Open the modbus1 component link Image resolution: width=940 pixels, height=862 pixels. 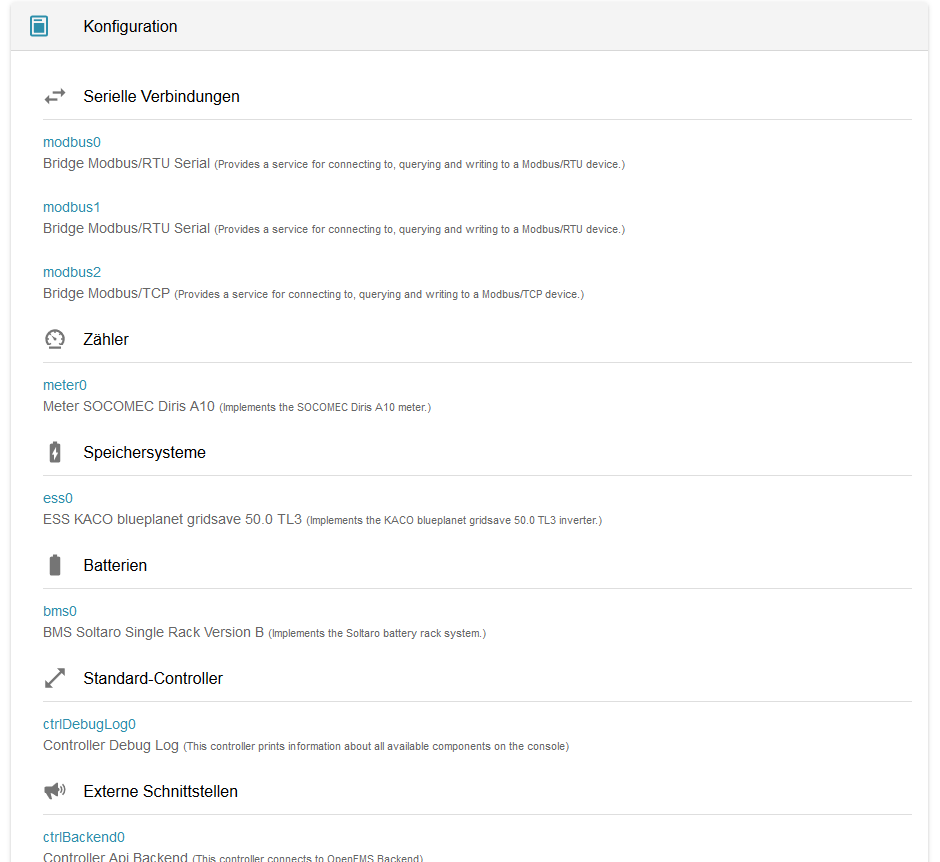pyautogui.click(x=72, y=207)
